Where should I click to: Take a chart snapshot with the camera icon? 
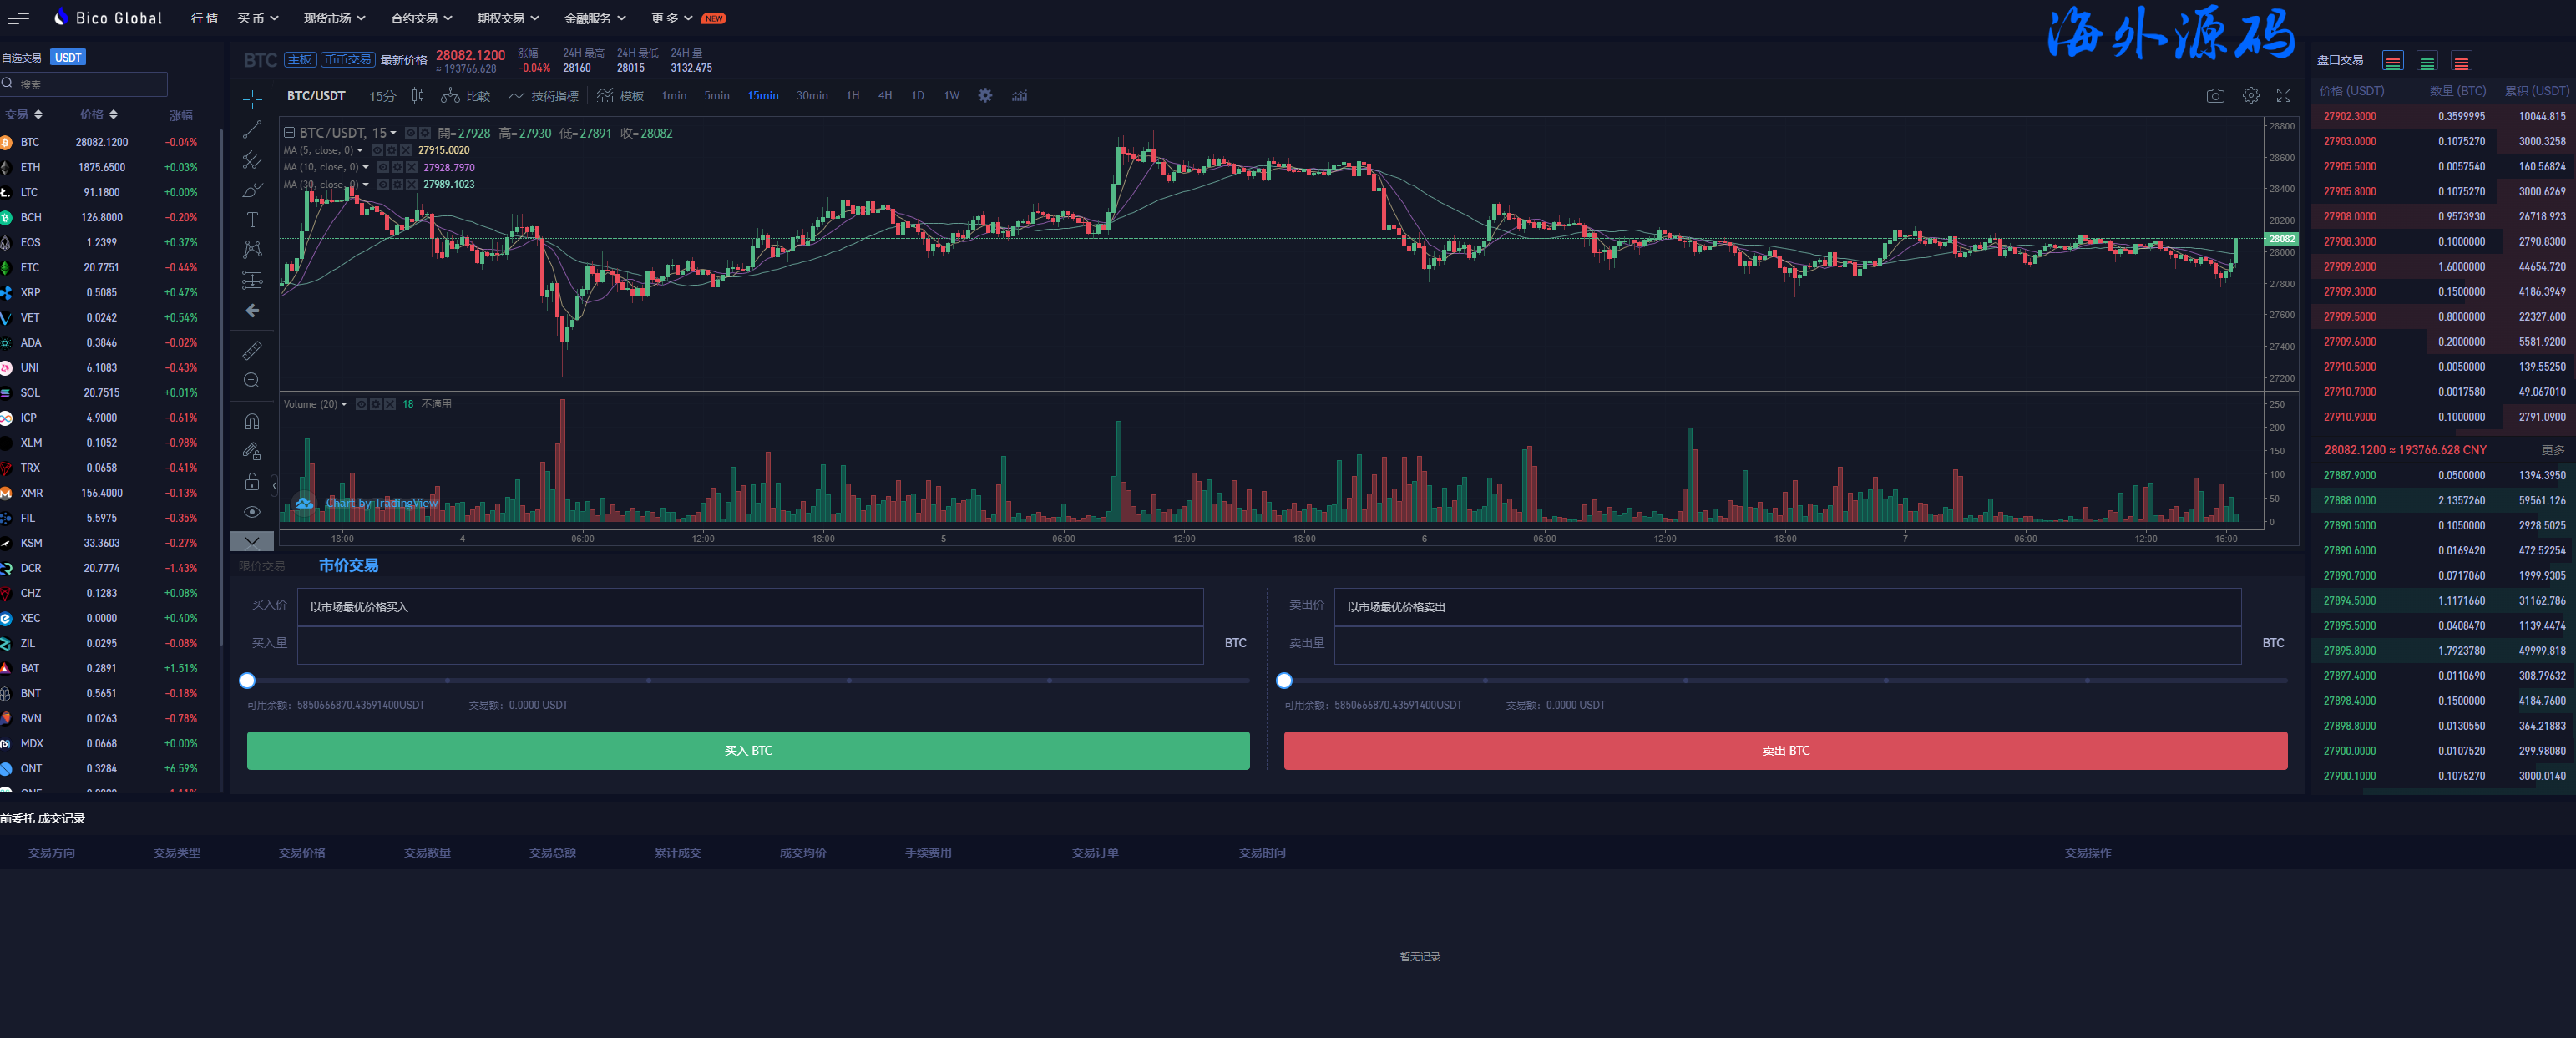2215,96
